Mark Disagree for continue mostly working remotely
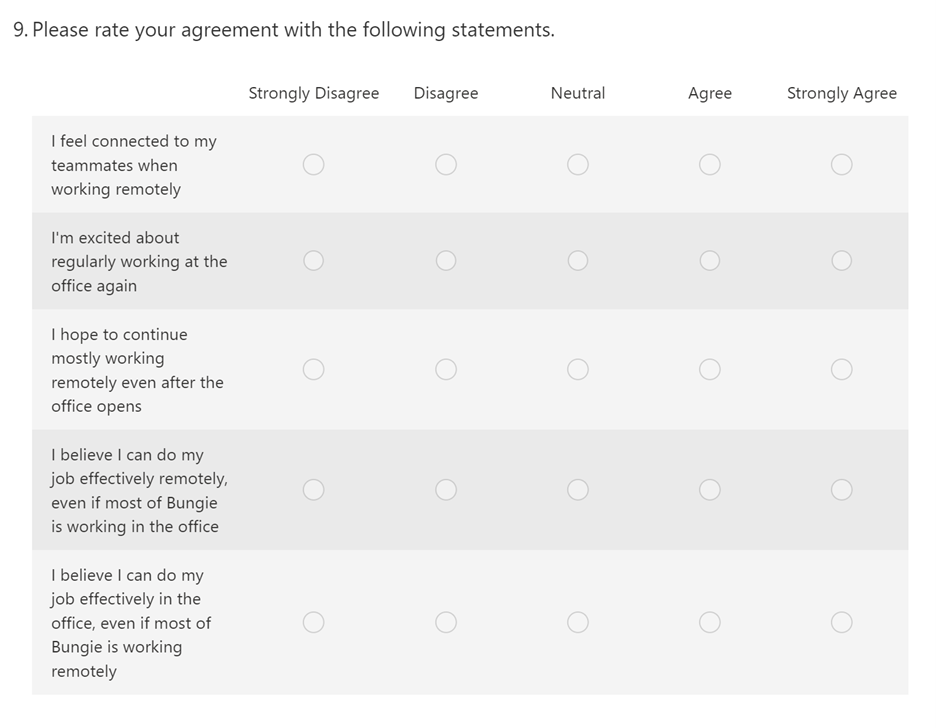The height and width of the screenshot is (728, 936). pyautogui.click(x=446, y=369)
